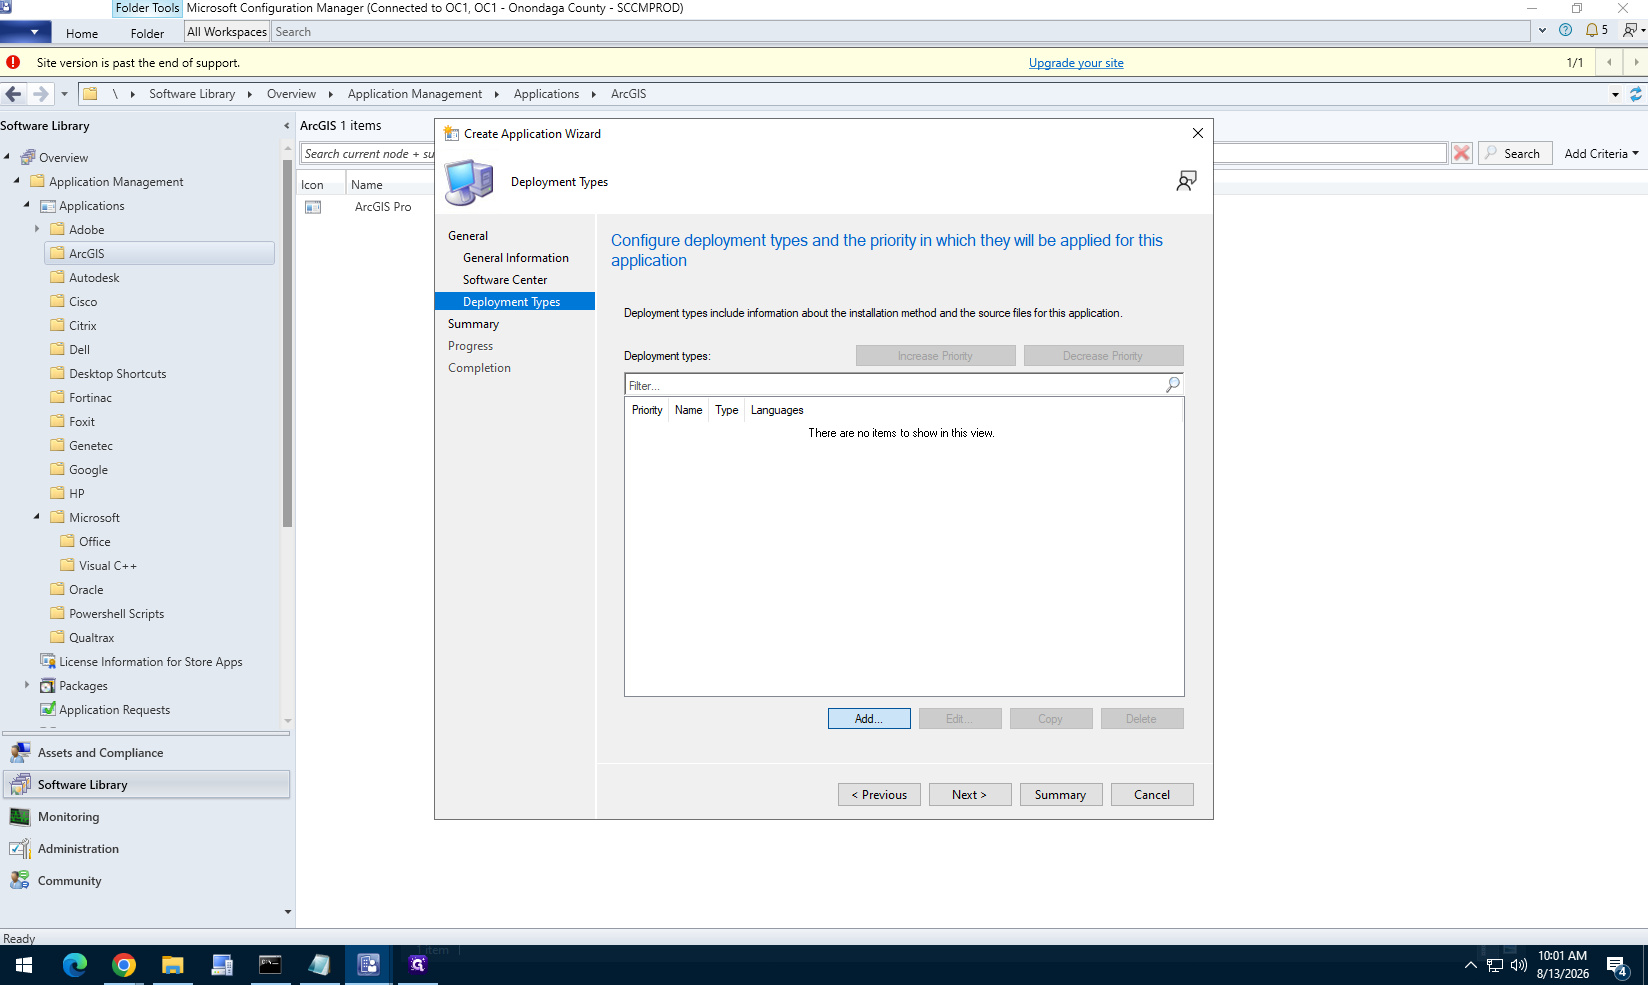Viewport: 1648px width, 985px height.
Task: Click the magnifier icon in Filter box
Action: tap(1173, 384)
